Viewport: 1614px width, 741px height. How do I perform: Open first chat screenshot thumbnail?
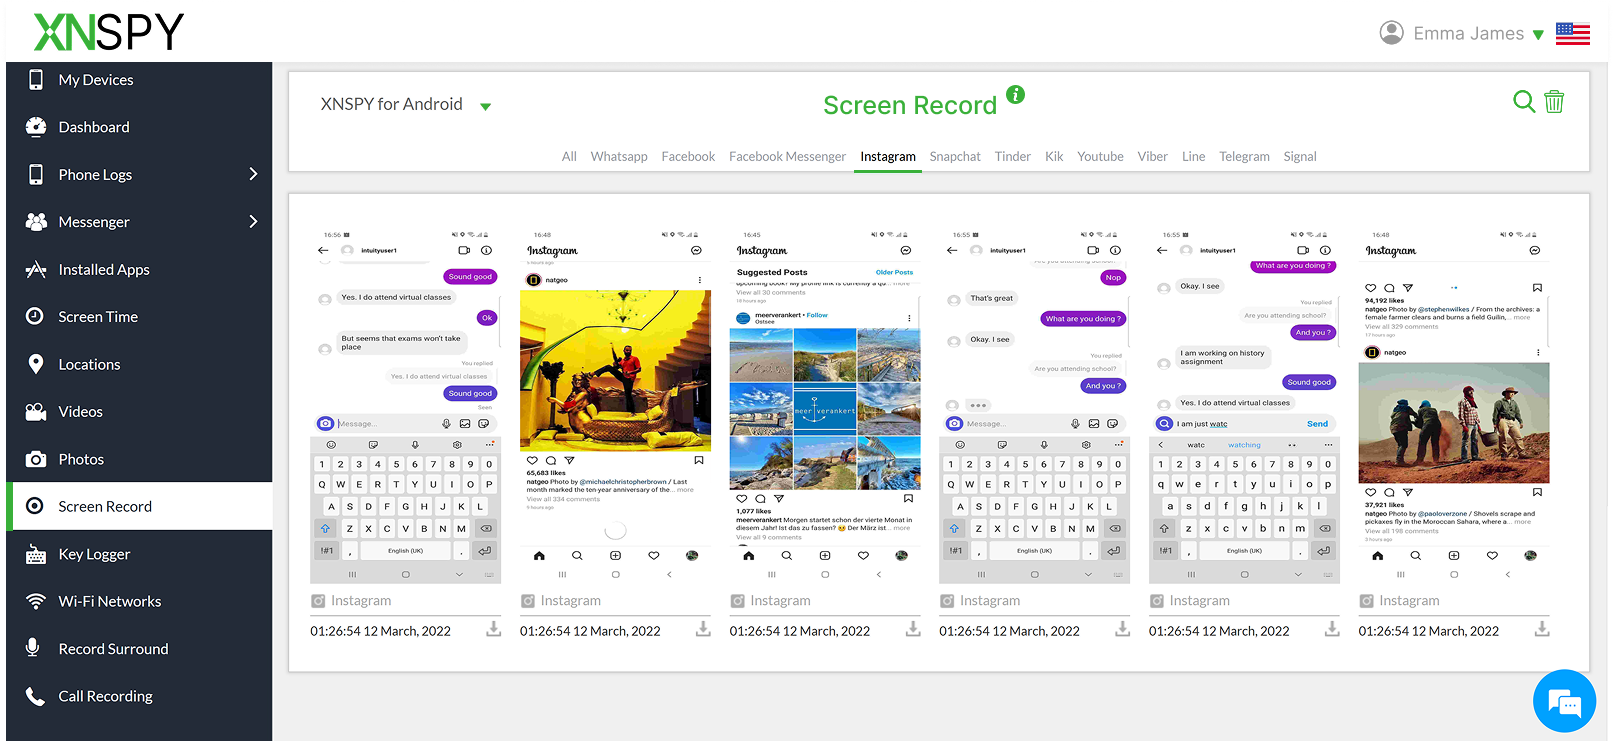[405, 407]
